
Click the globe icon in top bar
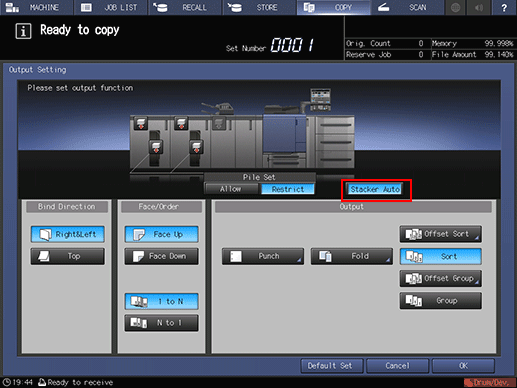(456, 7)
